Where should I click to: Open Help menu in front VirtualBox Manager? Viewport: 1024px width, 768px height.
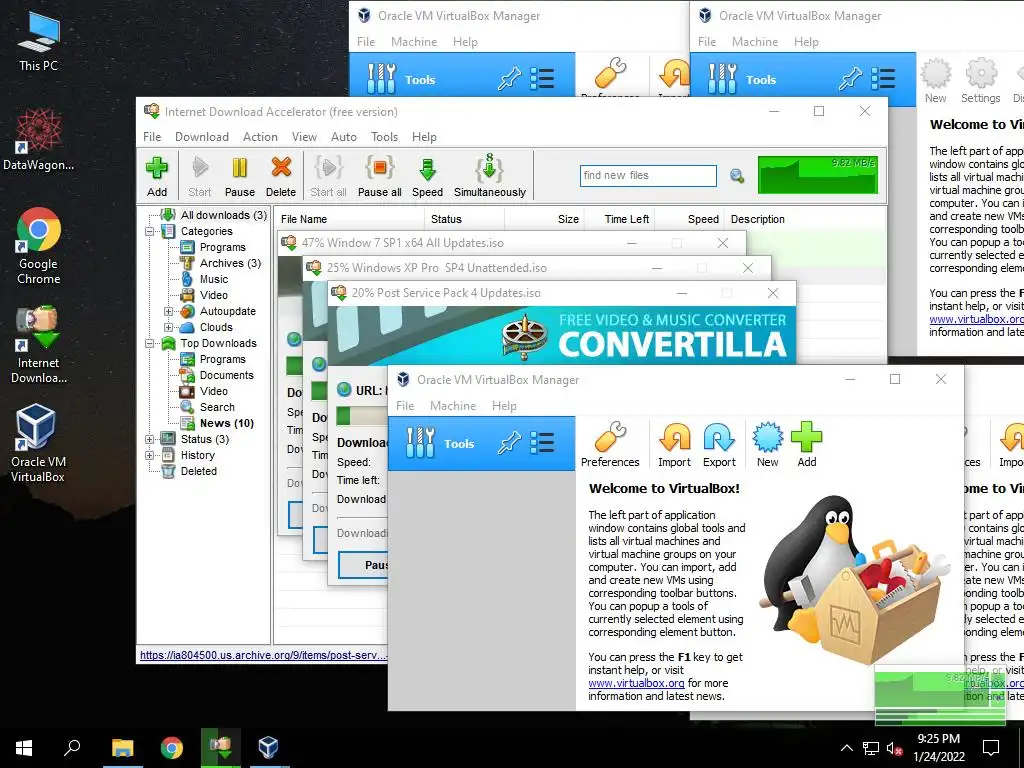[504, 406]
